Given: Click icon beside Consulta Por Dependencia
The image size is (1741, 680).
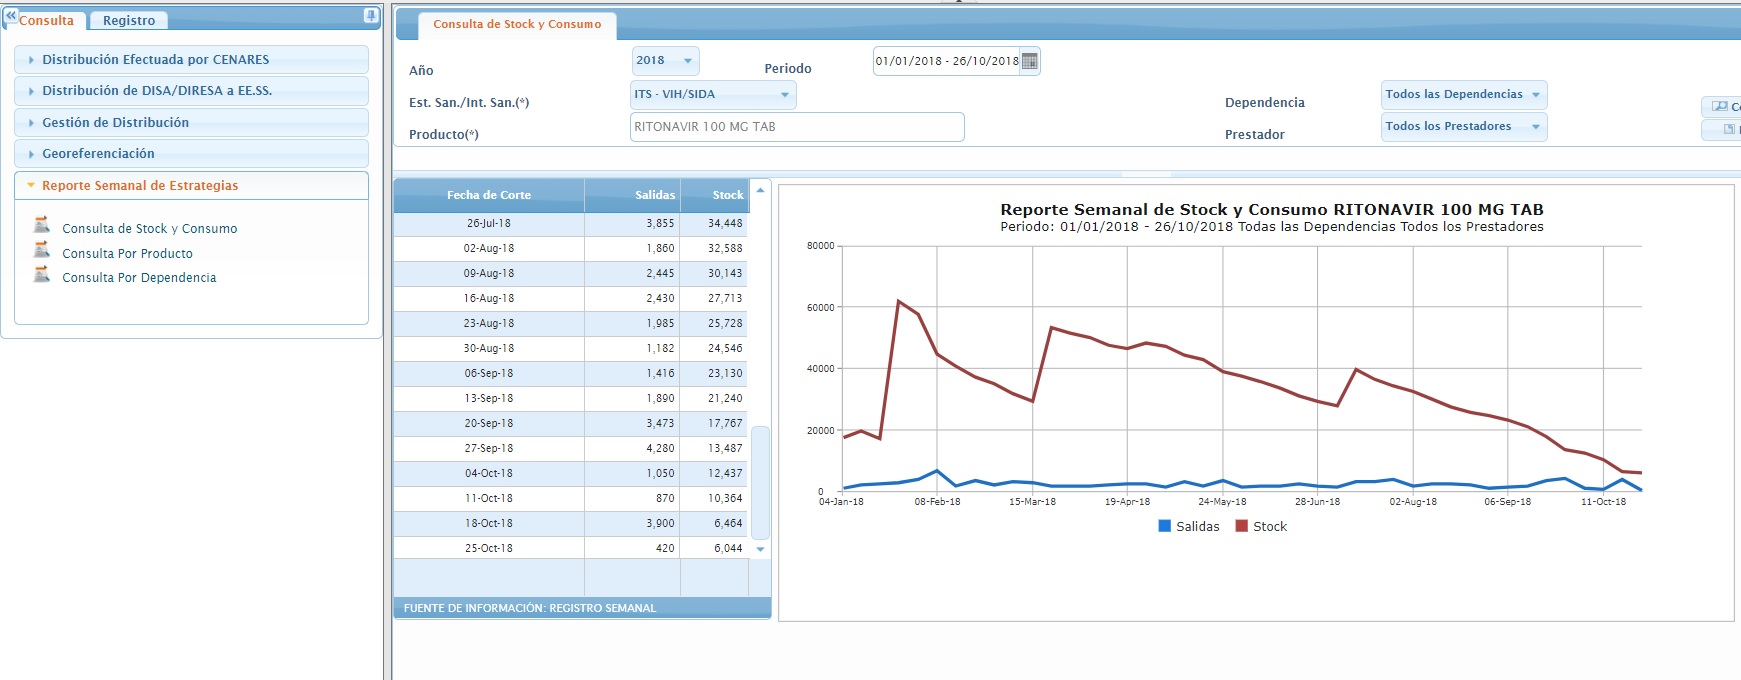Looking at the screenshot, I should pos(42,275).
